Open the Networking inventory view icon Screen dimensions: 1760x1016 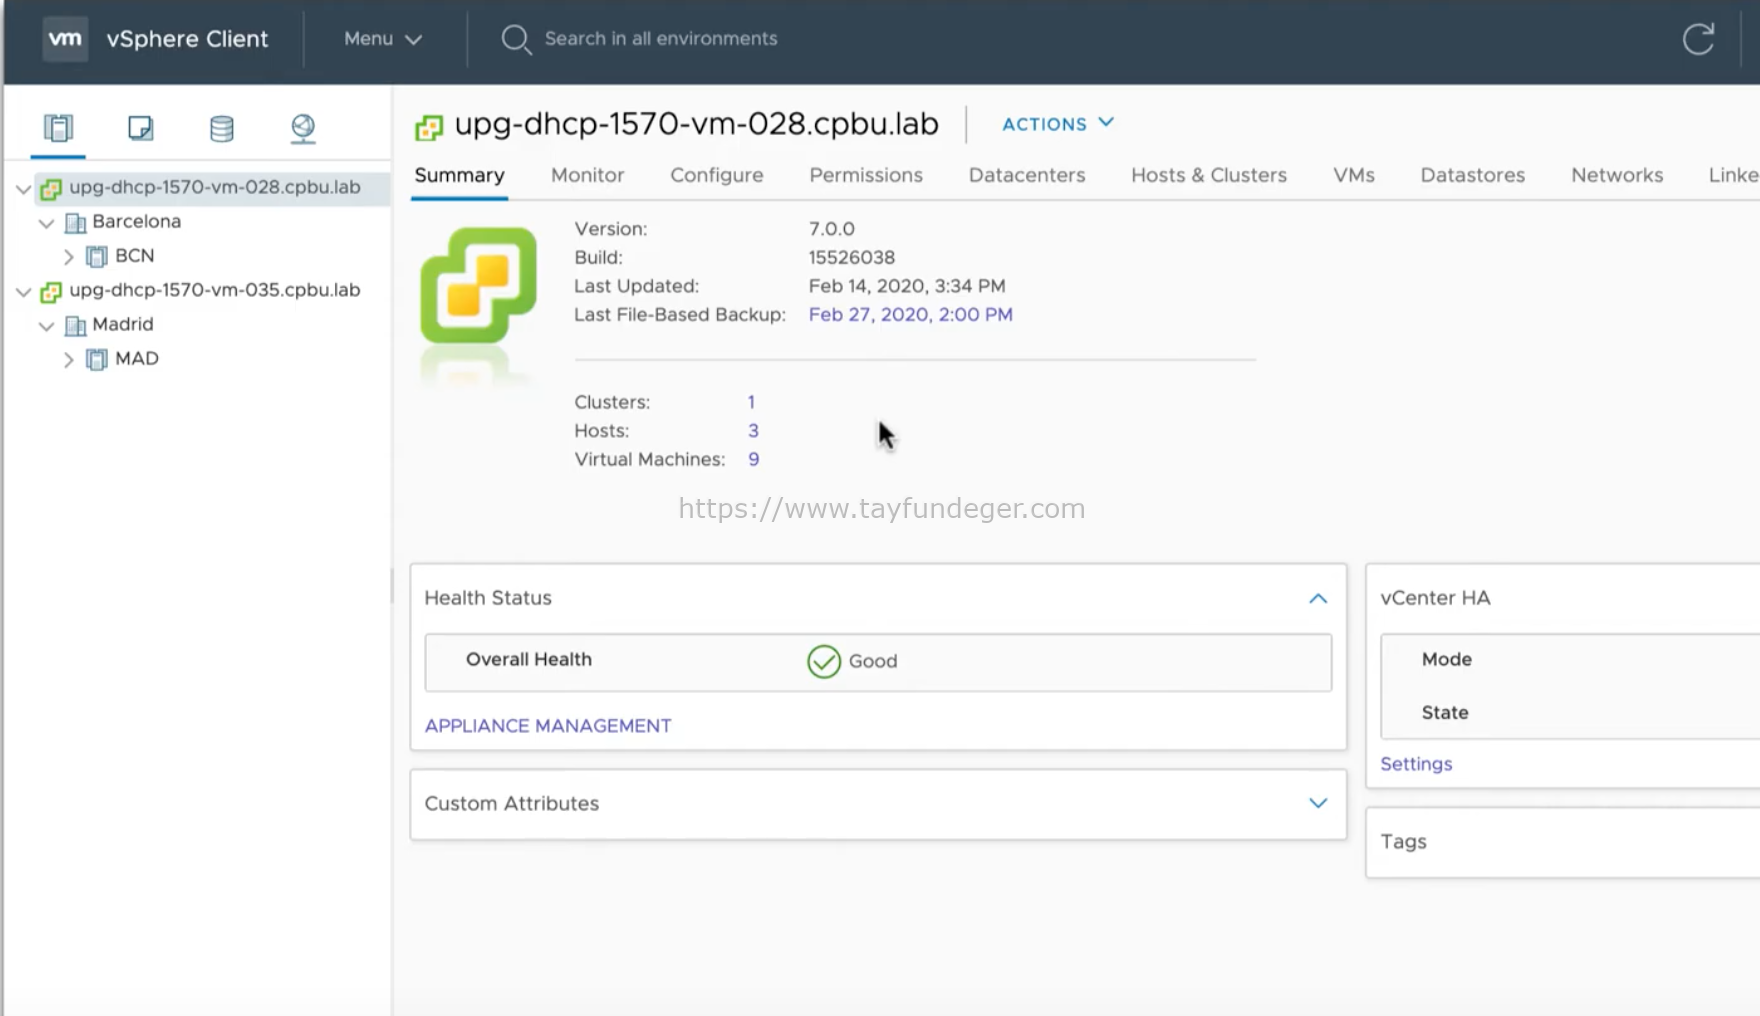tap(303, 128)
